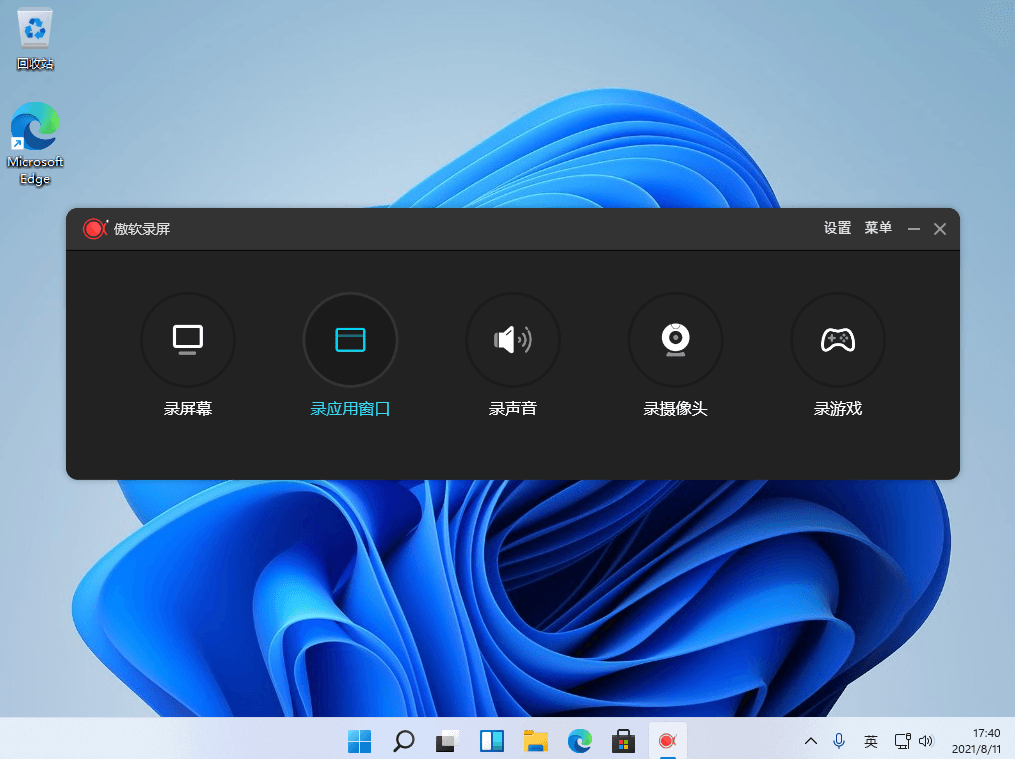Open taskbar Search magnifier
Image resolution: width=1015 pixels, height=759 pixels.
[403, 741]
